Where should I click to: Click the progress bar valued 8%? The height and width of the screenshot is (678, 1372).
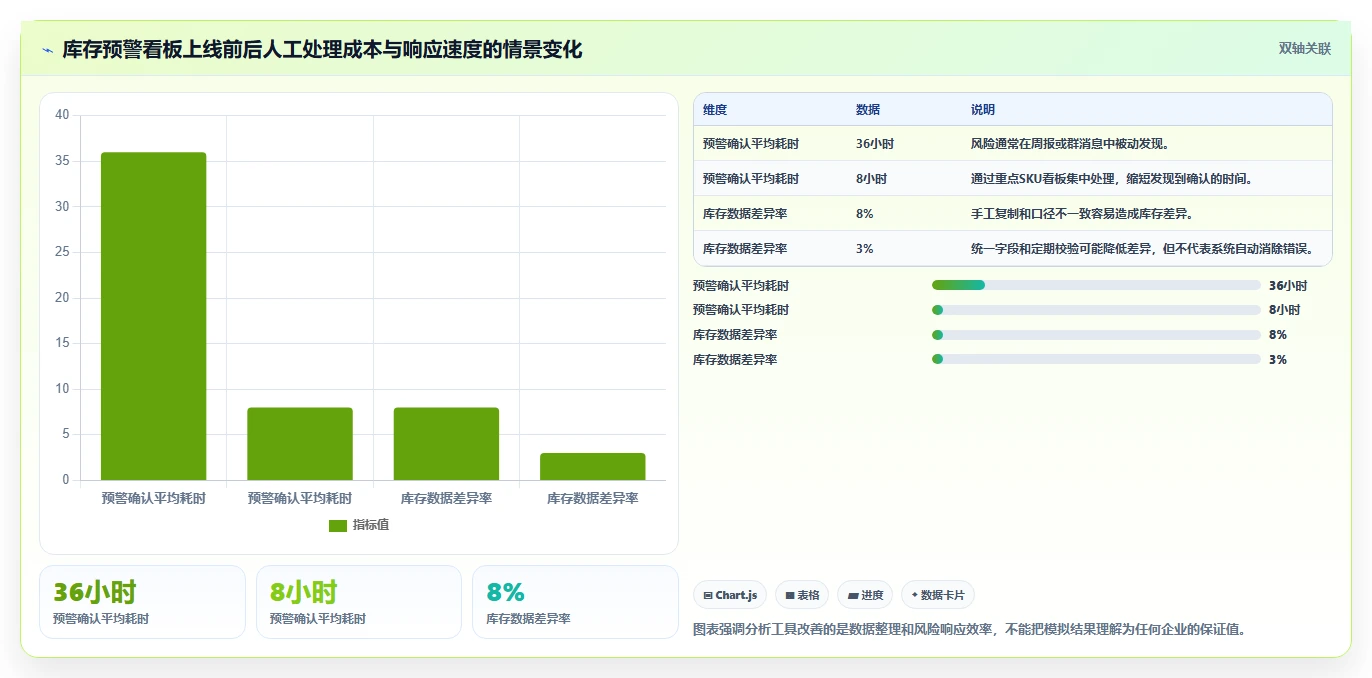click(x=1096, y=335)
